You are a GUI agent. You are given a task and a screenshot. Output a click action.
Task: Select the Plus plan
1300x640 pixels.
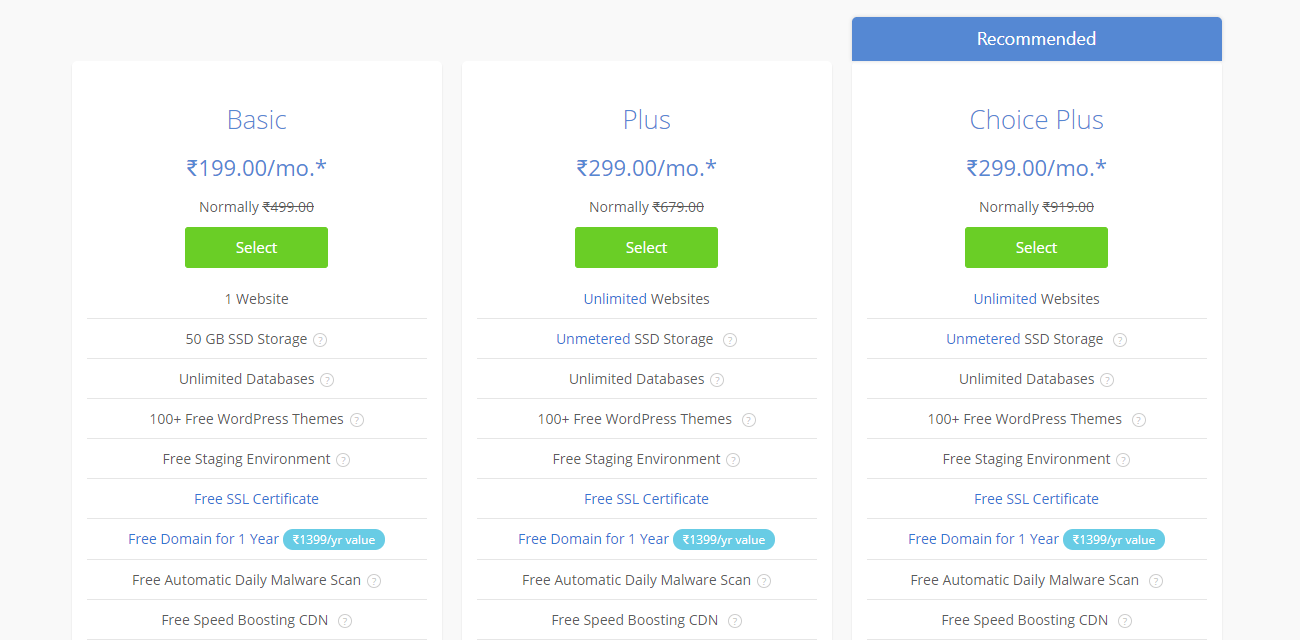(646, 247)
